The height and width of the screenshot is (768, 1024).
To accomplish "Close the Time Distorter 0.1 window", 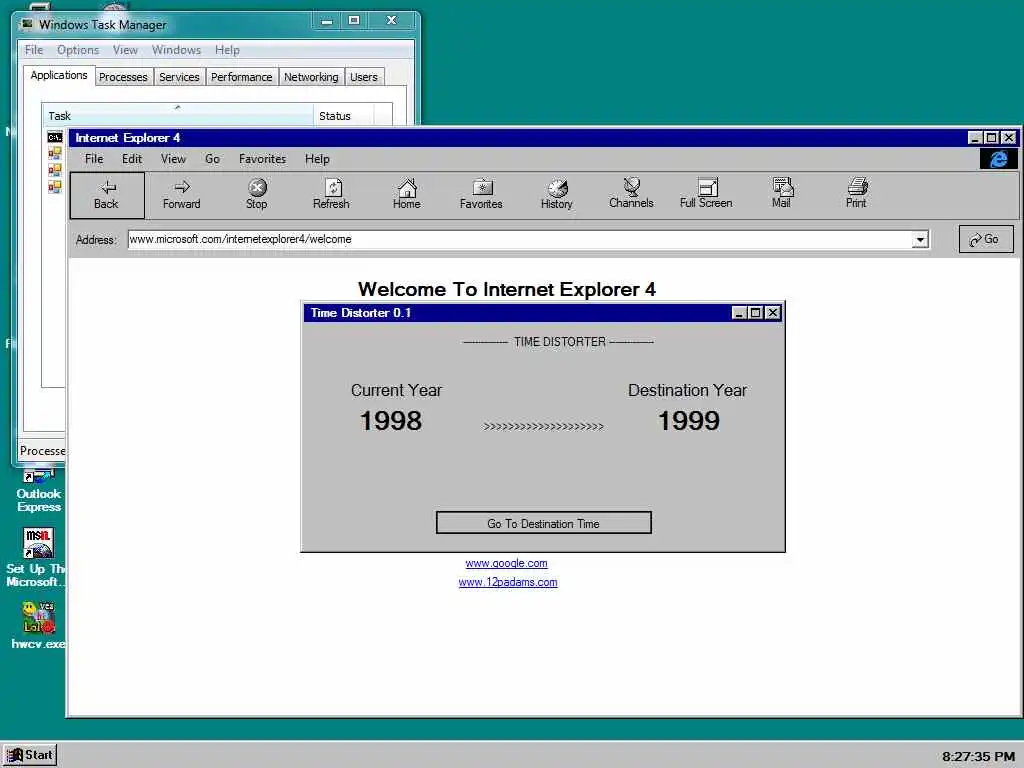I will click(x=773, y=313).
